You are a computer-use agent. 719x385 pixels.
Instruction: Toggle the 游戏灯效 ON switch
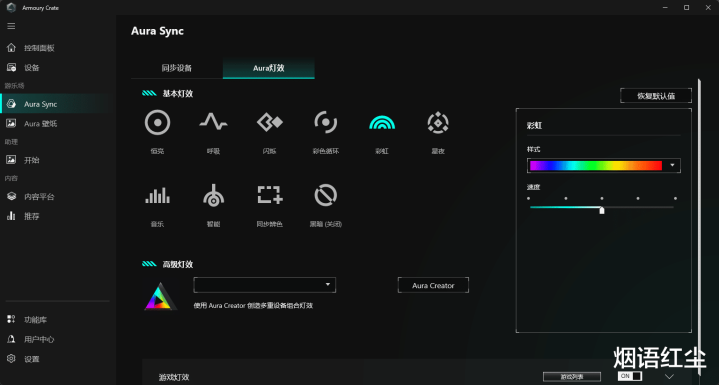[x=630, y=376]
